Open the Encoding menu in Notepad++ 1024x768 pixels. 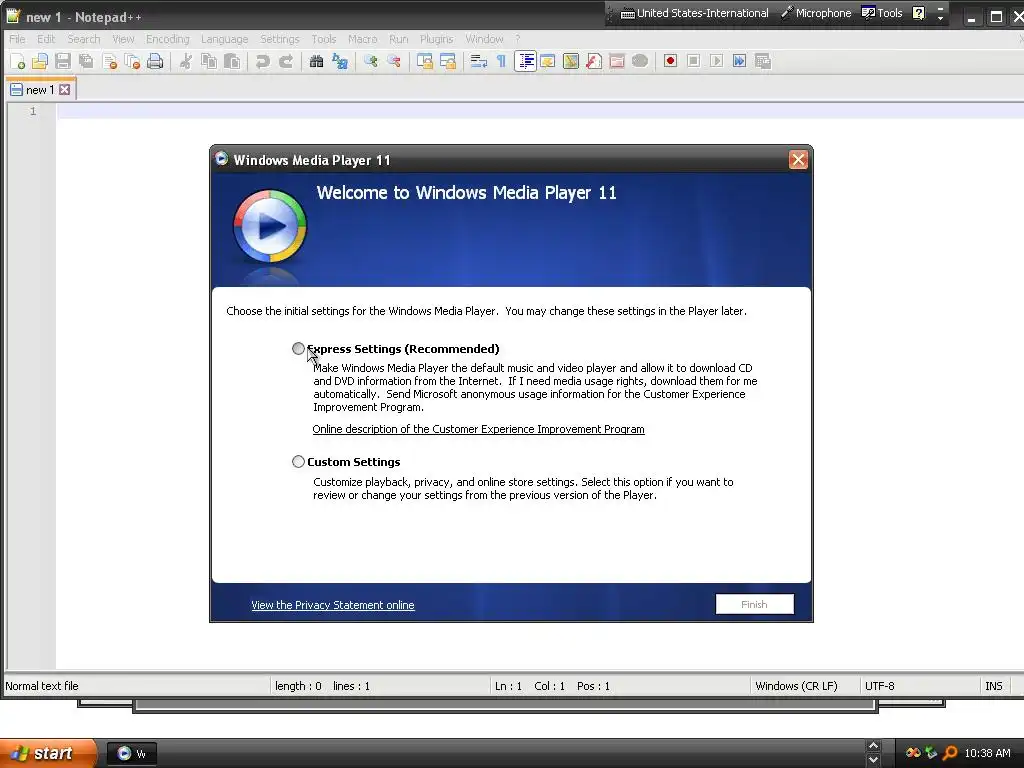tap(168, 39)
